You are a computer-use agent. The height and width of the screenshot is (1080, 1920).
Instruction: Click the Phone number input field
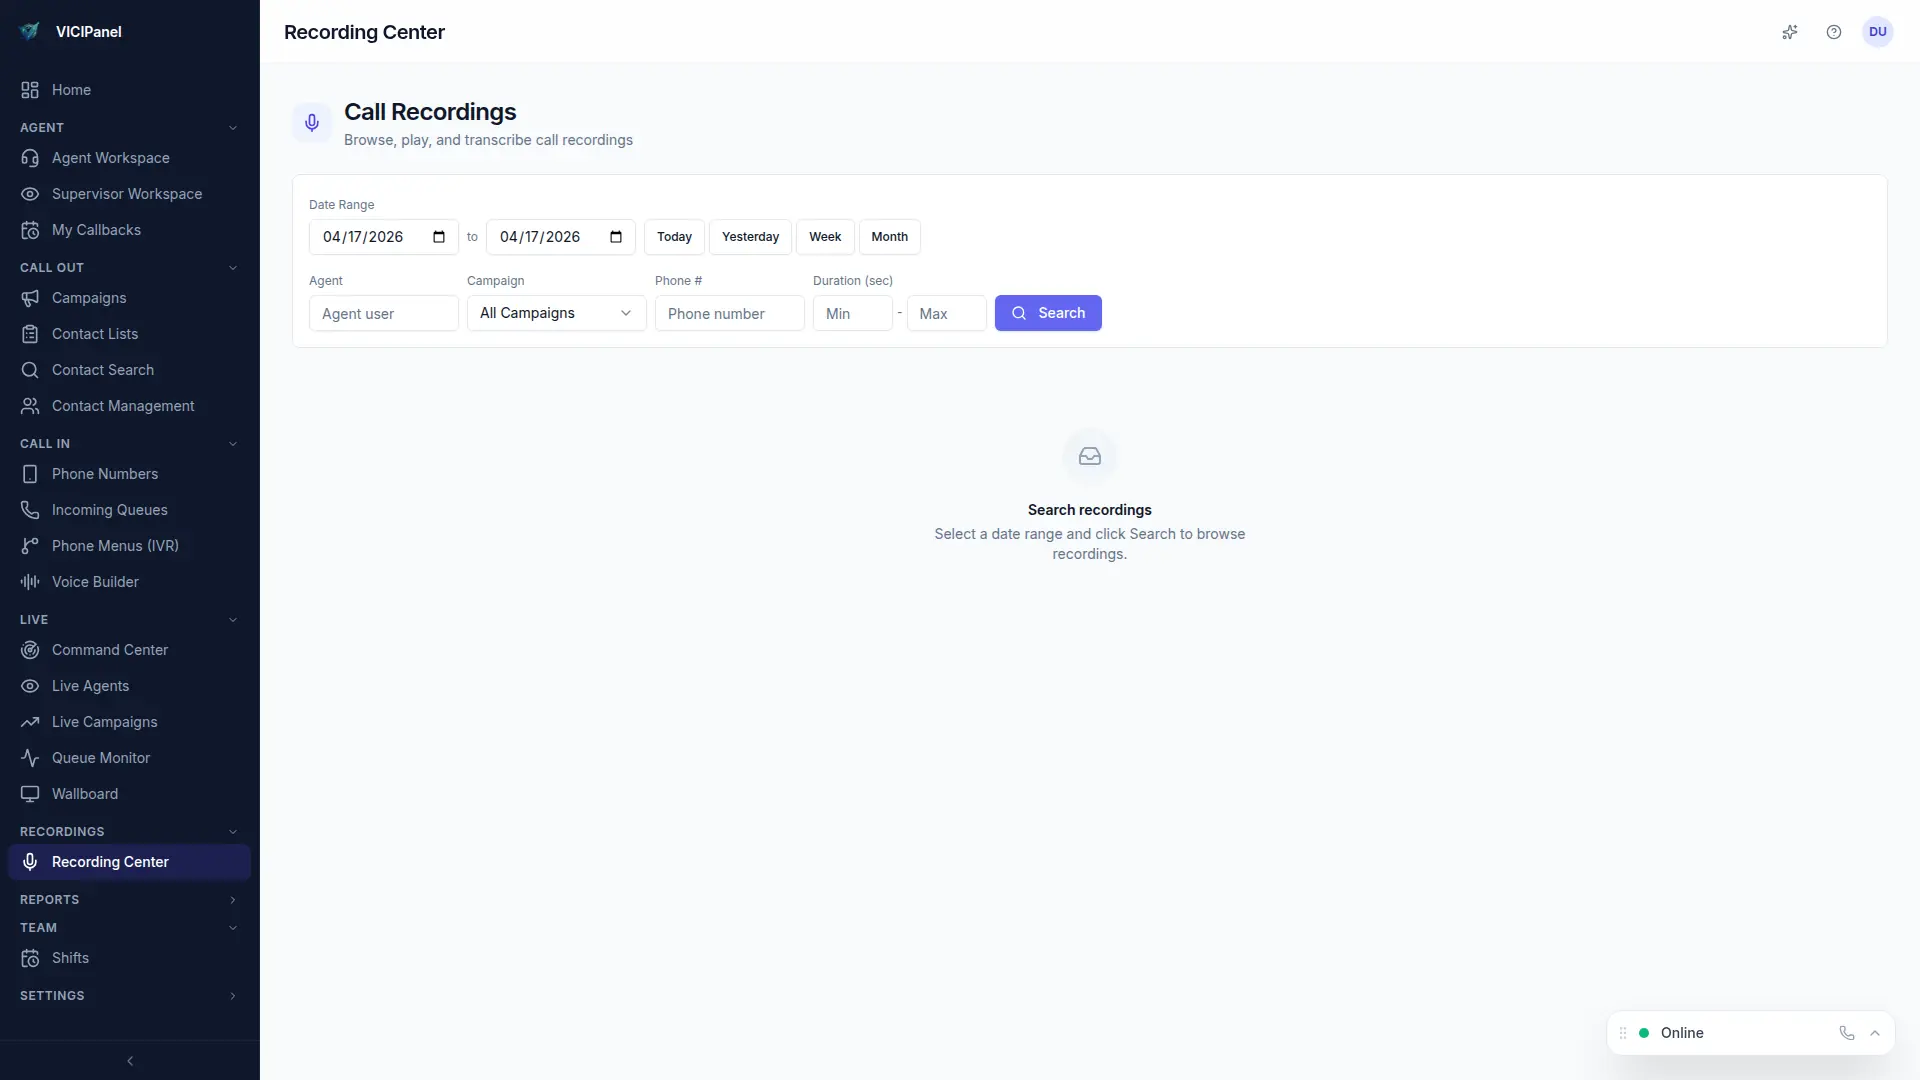(x=729, y=313)
